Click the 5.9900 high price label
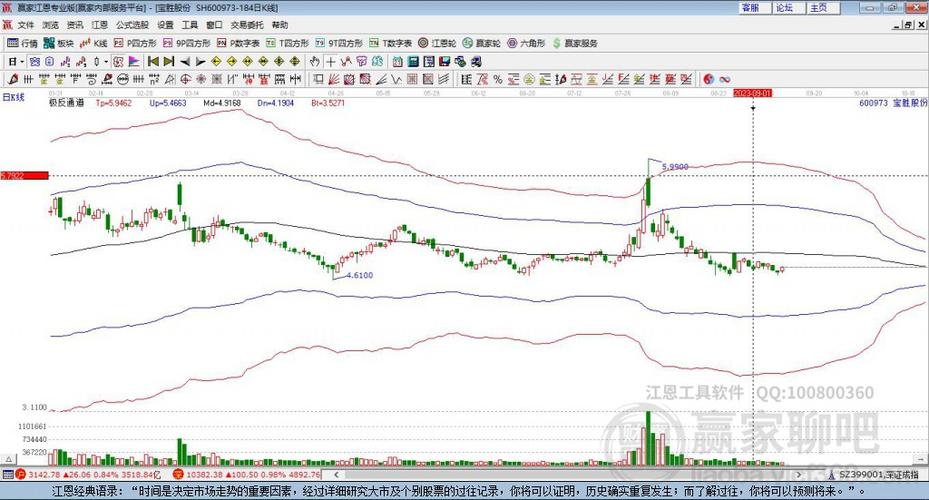 (675, 167)
